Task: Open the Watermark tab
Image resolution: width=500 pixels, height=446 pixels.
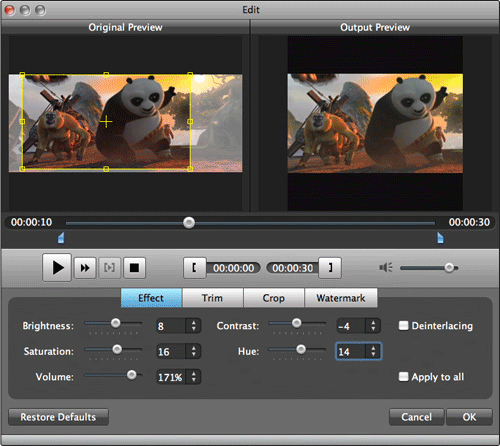Action: (x=341, y=298)
